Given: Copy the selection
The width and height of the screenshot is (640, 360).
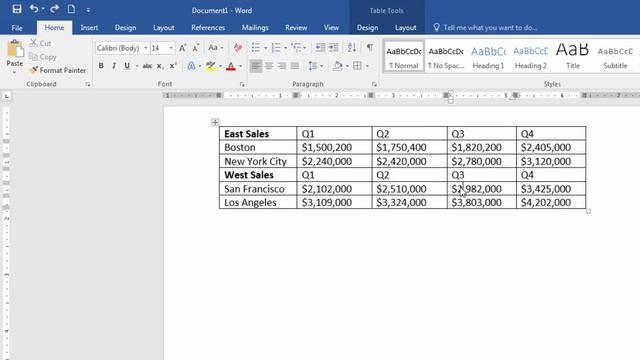Looking at the screenshot, I should click(x=42, y=57).
